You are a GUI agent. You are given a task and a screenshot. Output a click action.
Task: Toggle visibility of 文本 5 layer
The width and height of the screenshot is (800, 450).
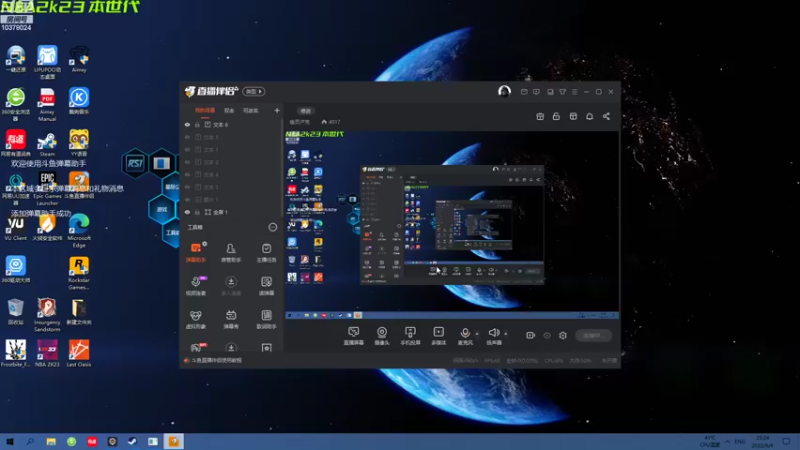pyautogui.click(x=187, y=137)
